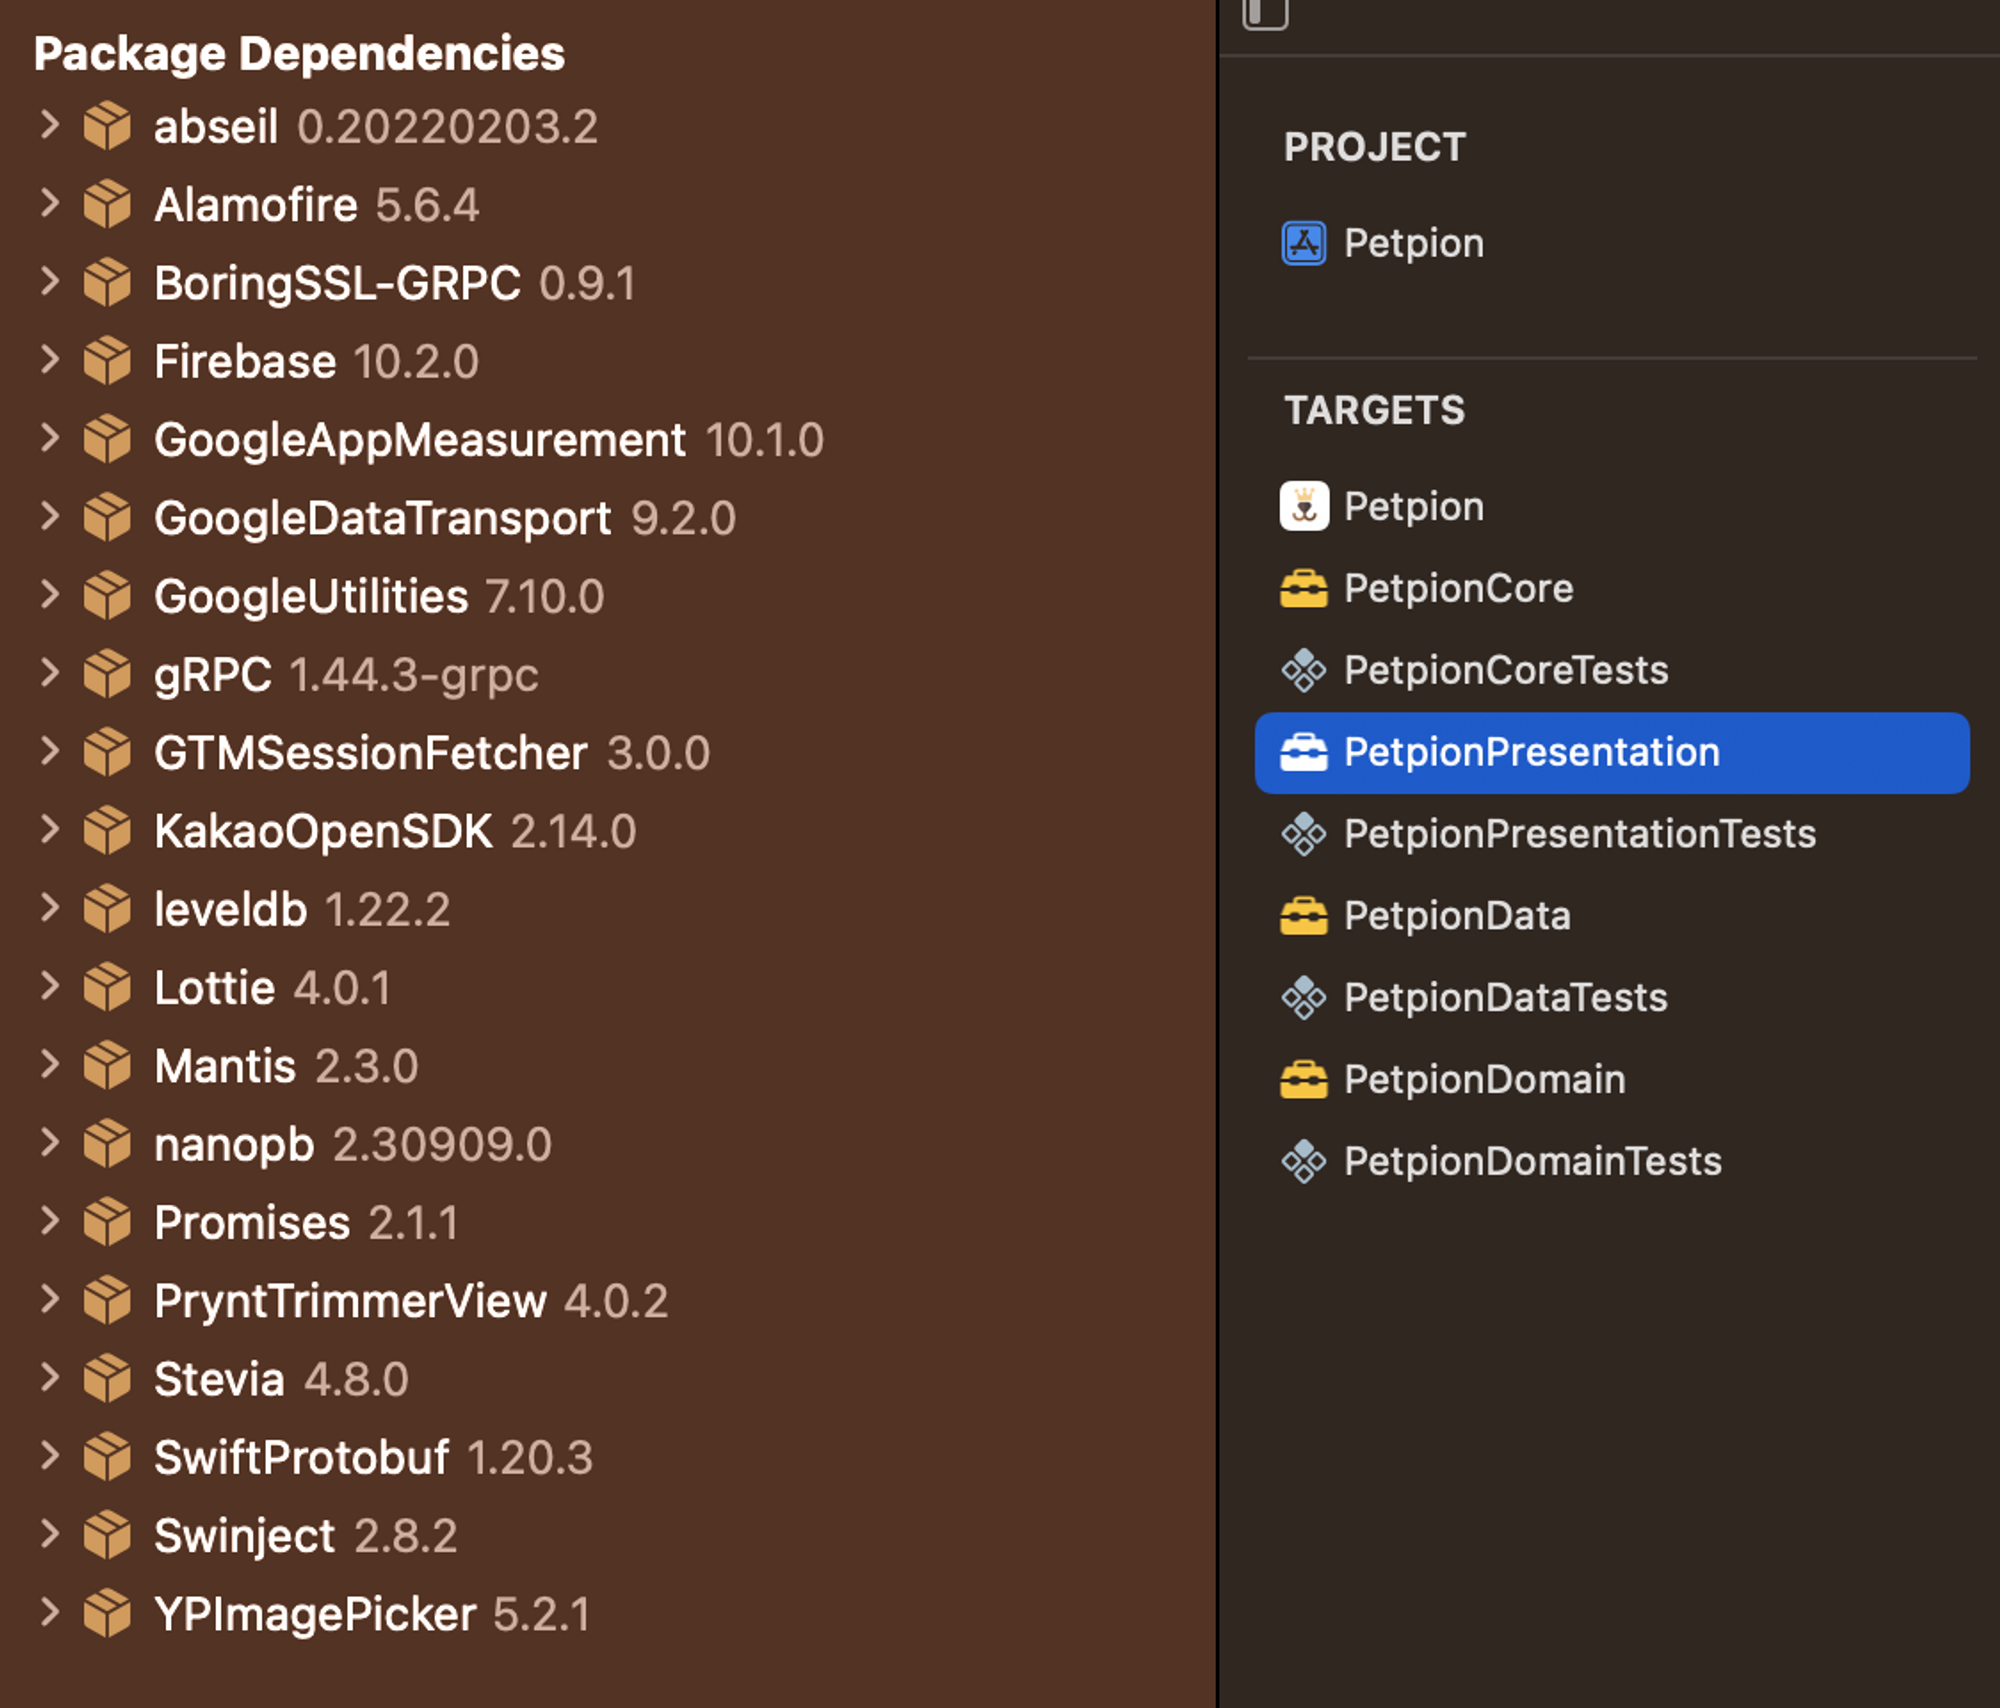Image resolution: width=2000 pixels, height=1708 pixels.
Task: Expand the abseil package dependency
Action: [x=49, y=125]
